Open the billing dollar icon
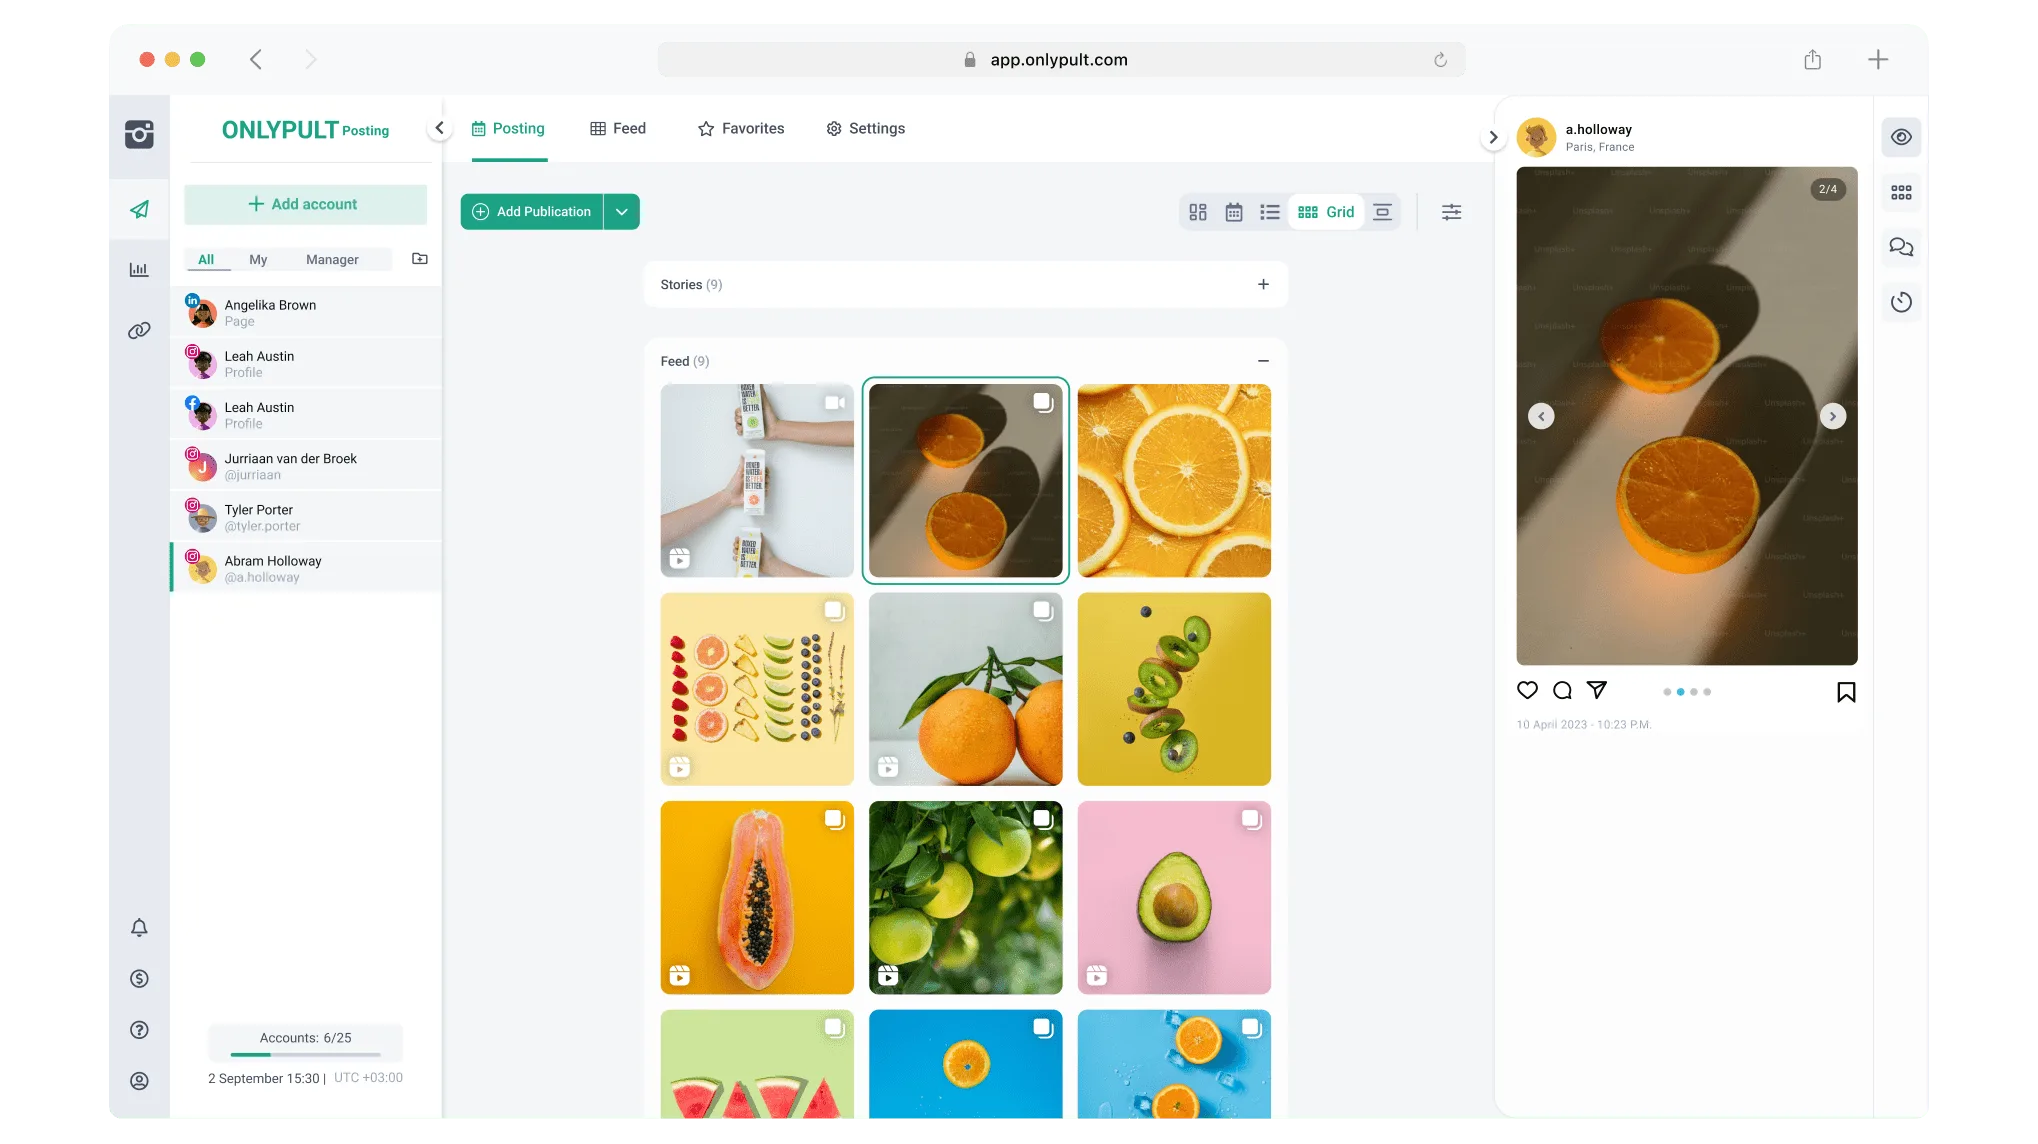Viewport: 2038px width, 1144px height. [x=139, y=979]
